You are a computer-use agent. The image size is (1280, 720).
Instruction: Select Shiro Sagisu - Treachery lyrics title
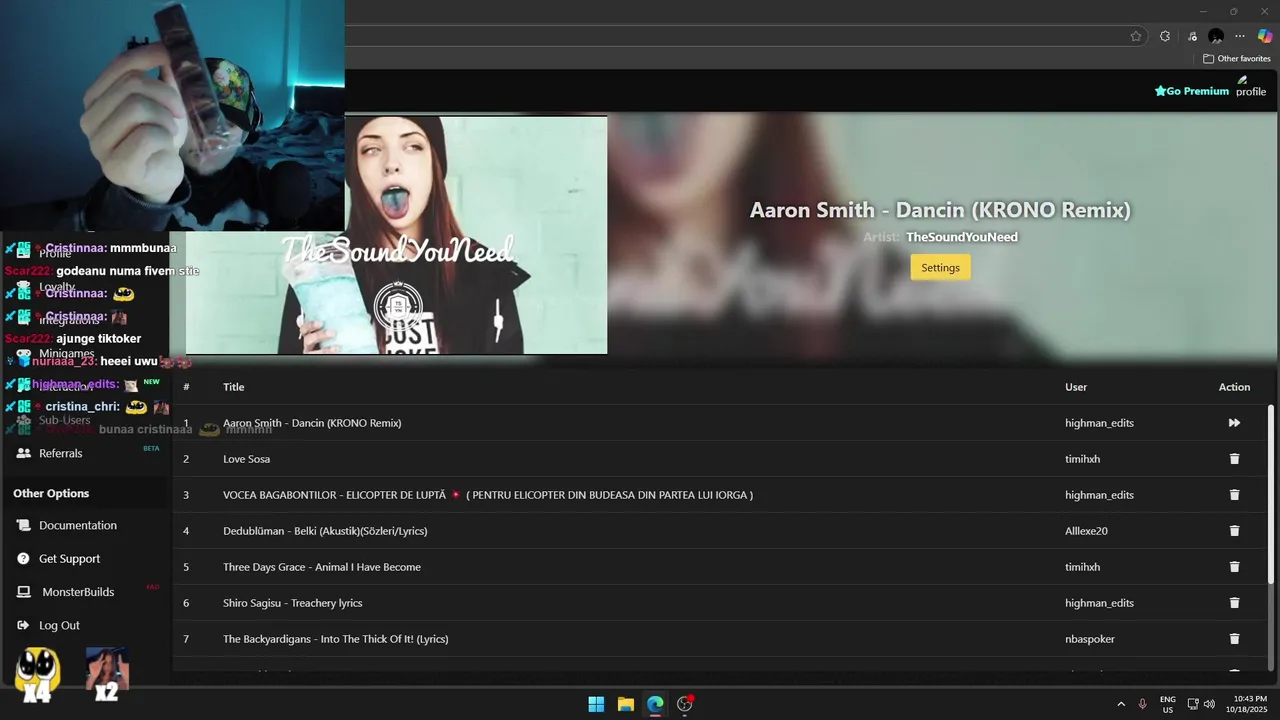[x=293, y=603]
